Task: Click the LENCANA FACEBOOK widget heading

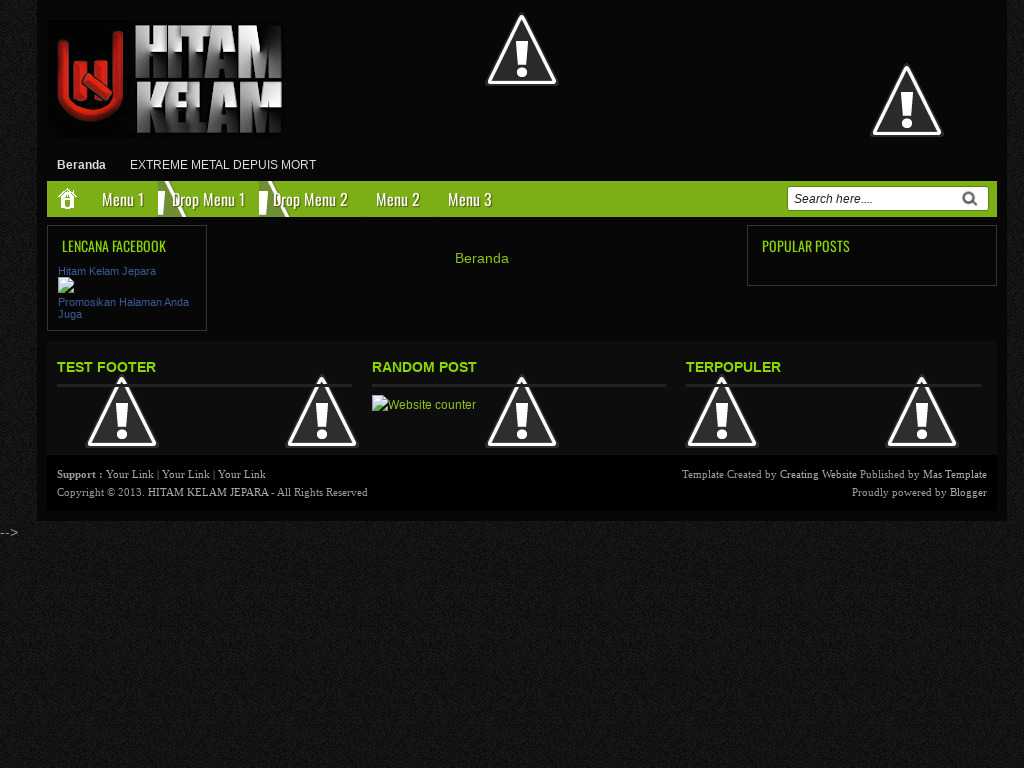Action: [114, 246]
